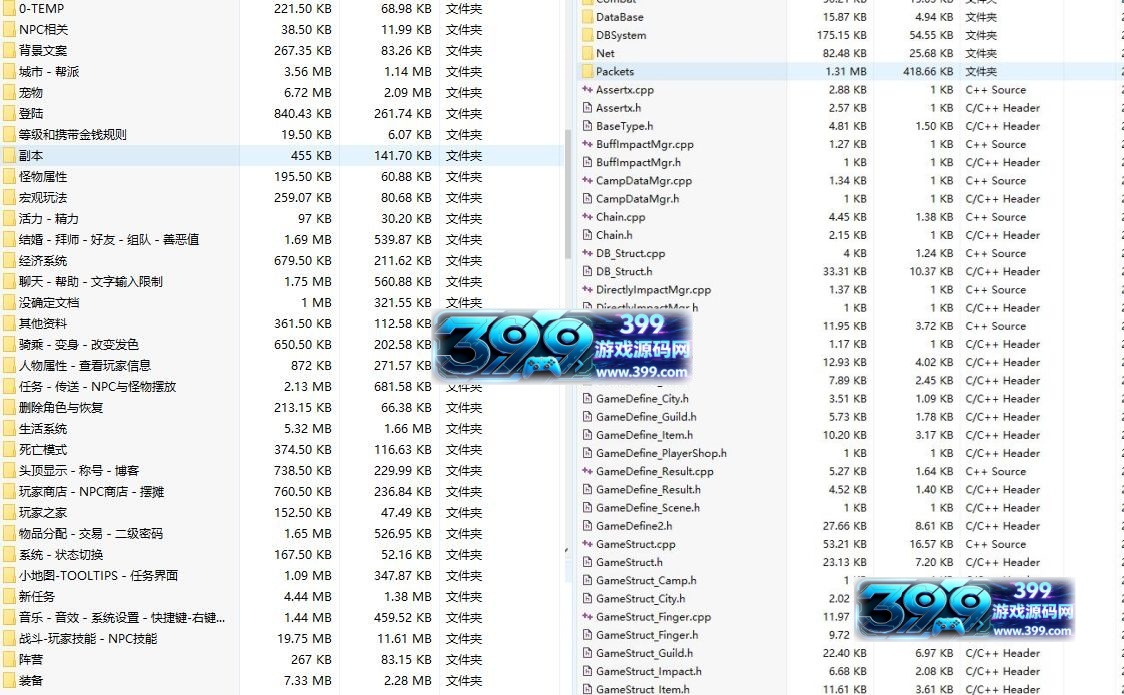Image resolution: width=1124 pixels, height=695 pixels.
Task: Click the folder icon for 阵营
Action: click(9, 659)
